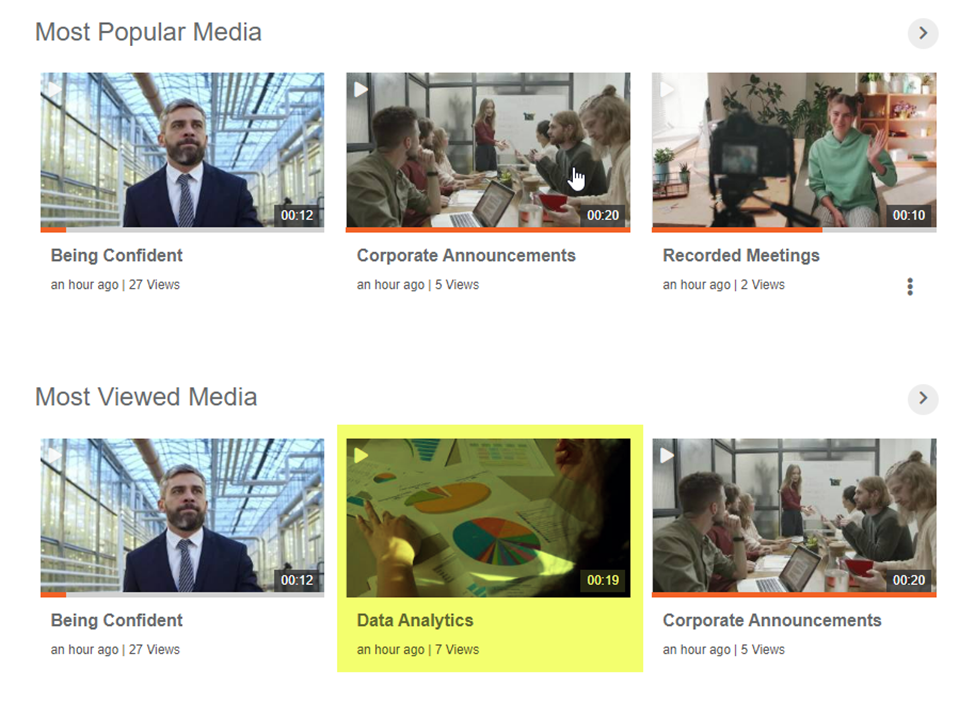Click the play icon on the Data Analytics thumbnail
975x701 pixels.
point(361,455)
